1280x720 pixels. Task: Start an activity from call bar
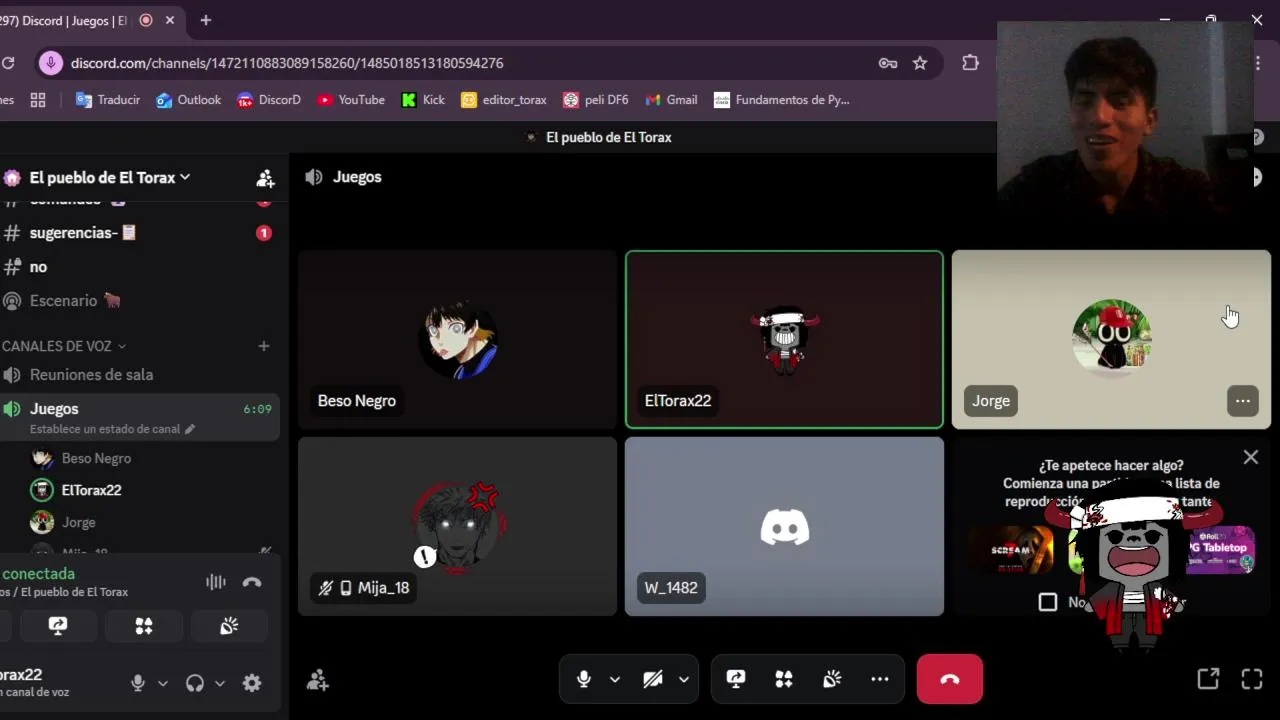tap(784, 679)
